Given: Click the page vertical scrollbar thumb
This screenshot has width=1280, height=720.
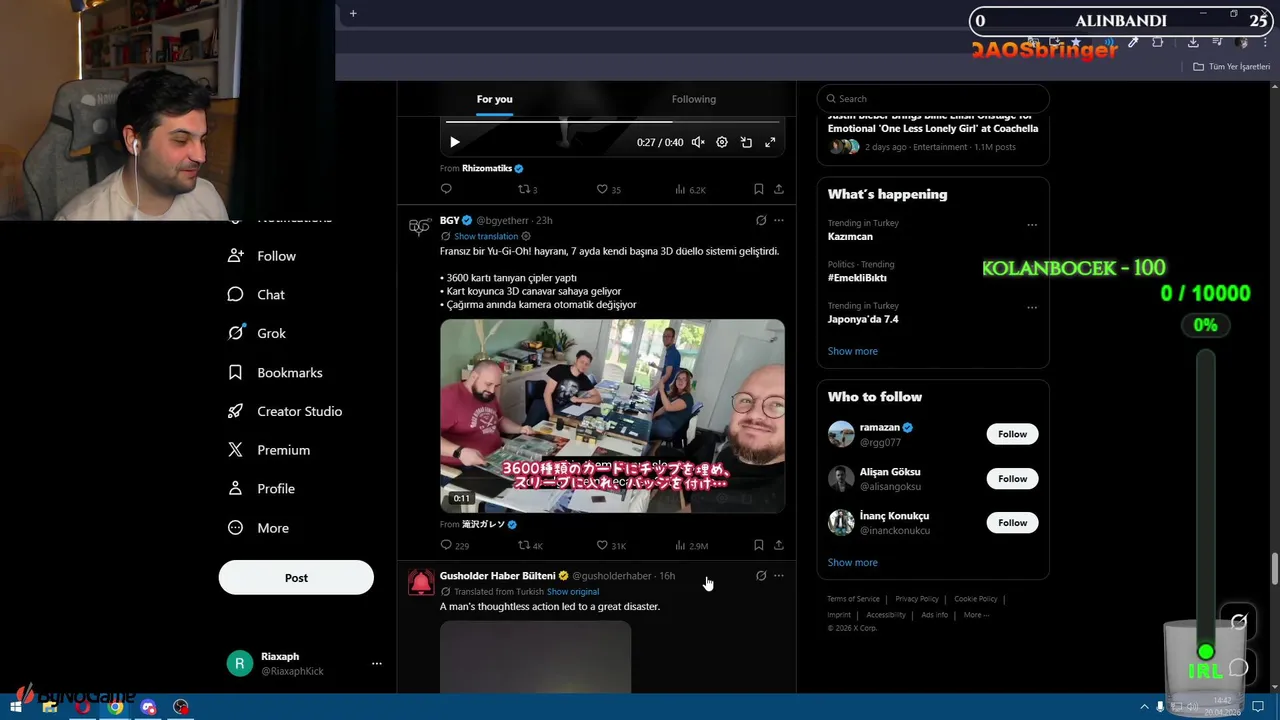Looking at the screenshot, I should [x=1274, y=570].
